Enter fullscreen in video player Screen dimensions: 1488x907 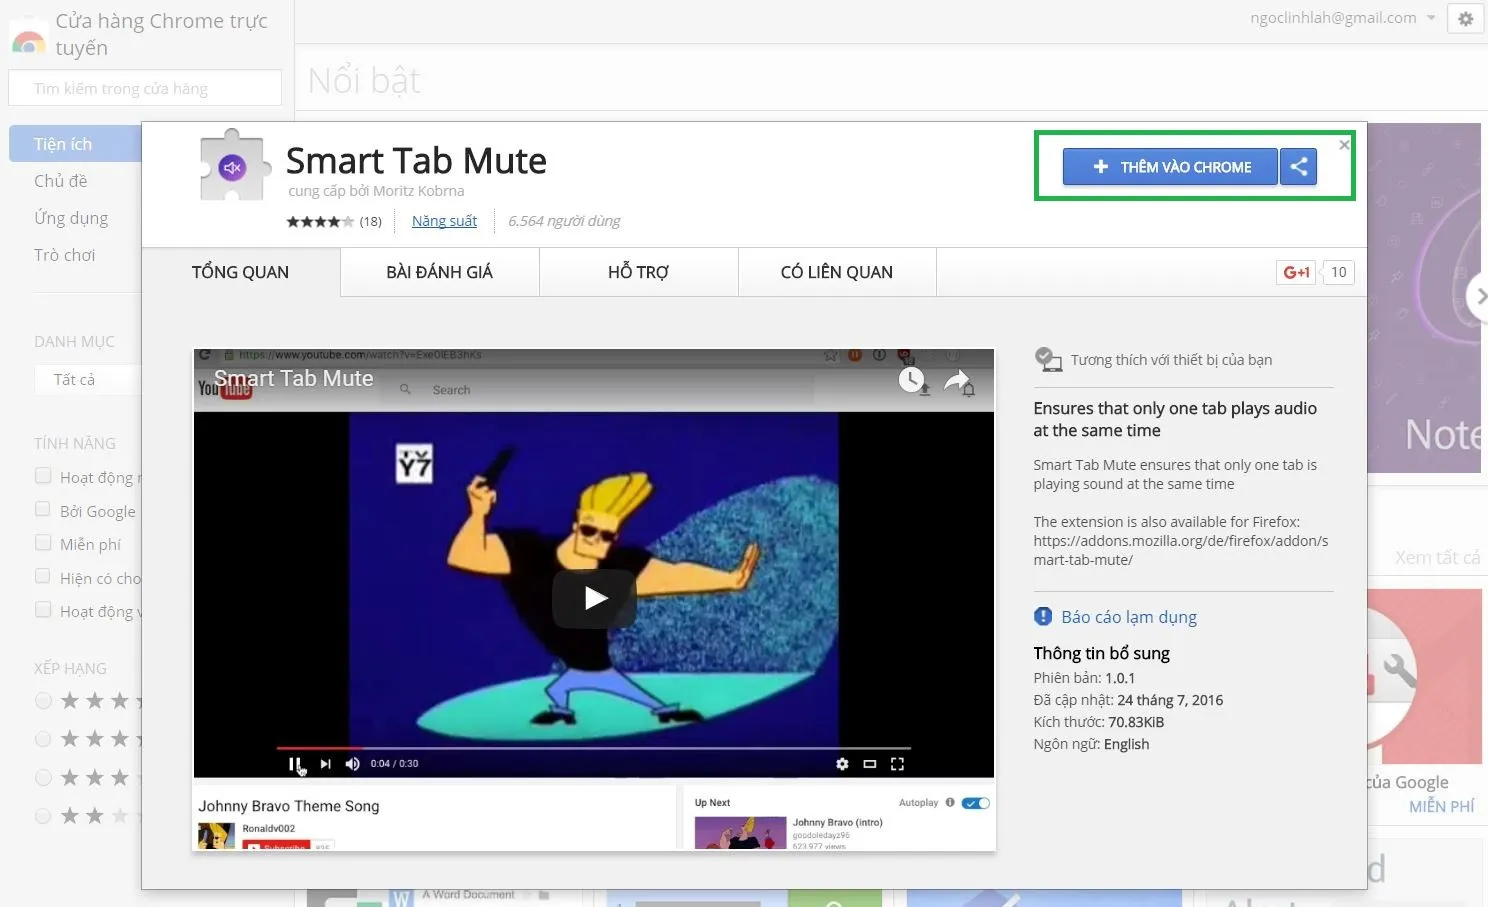click(897, 763)
